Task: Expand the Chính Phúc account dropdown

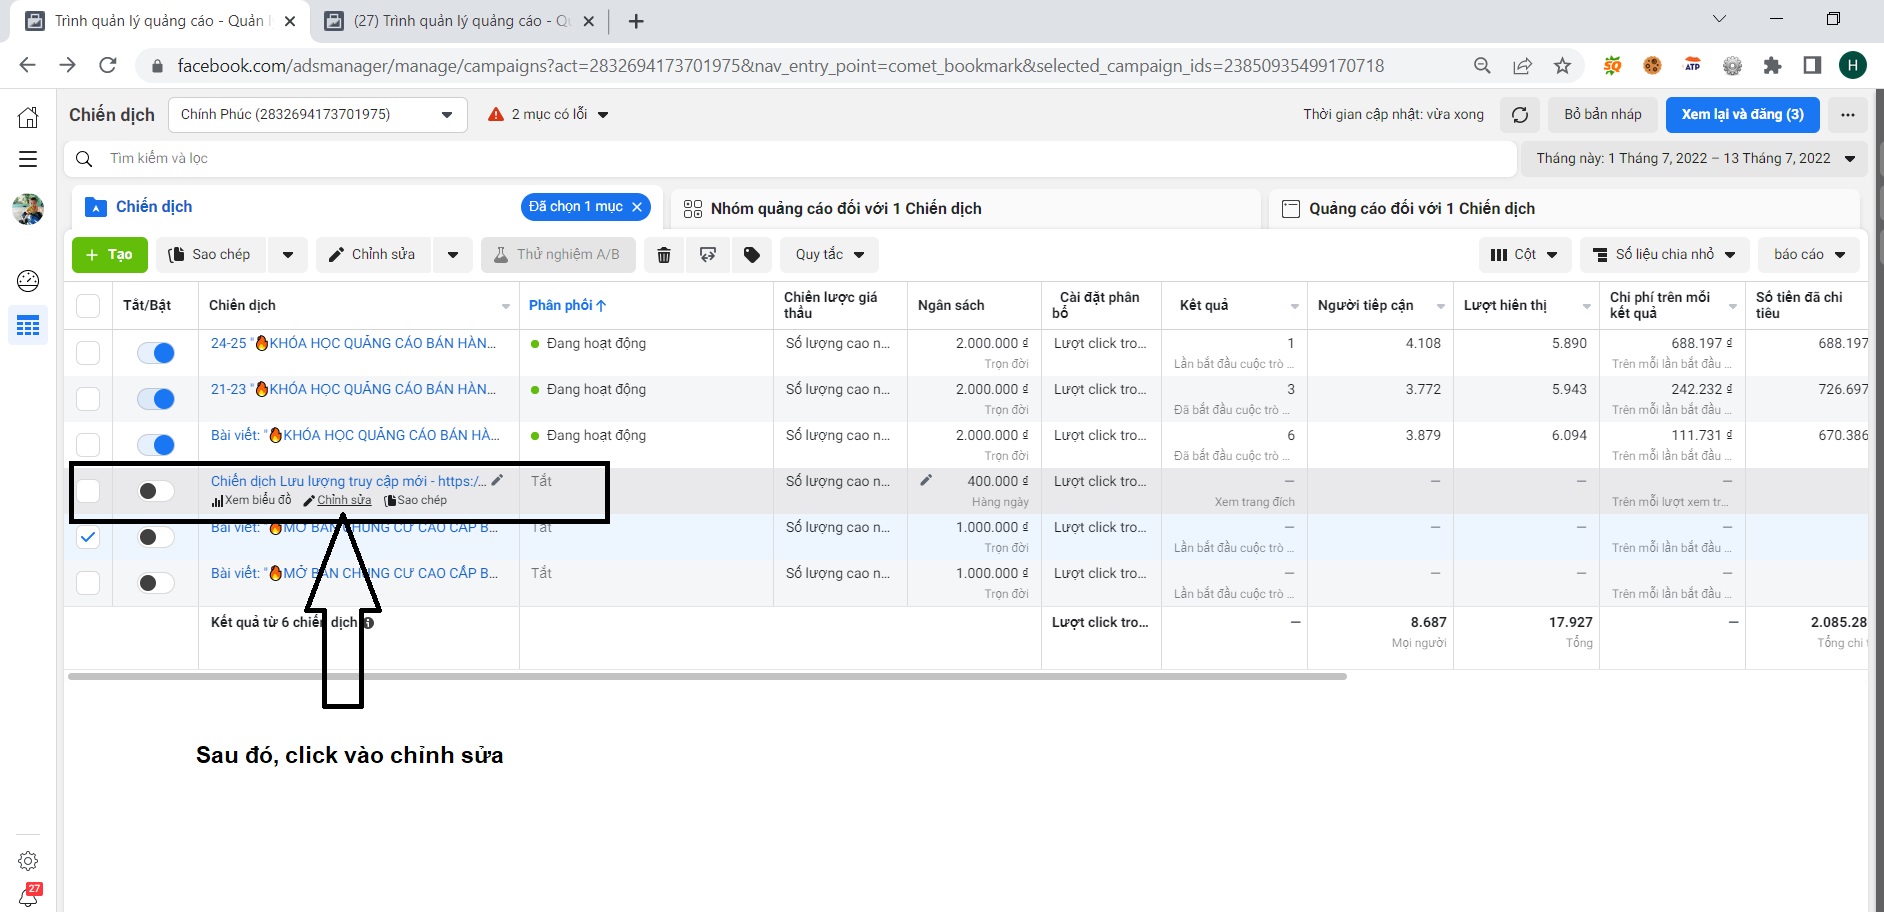Action: [317, 115]
